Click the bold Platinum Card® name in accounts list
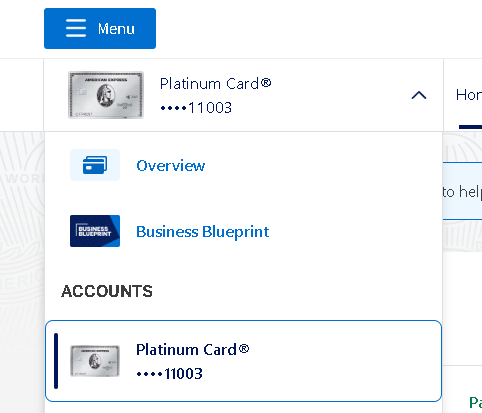This screenshot has height=413, width=482. point(193,350)
